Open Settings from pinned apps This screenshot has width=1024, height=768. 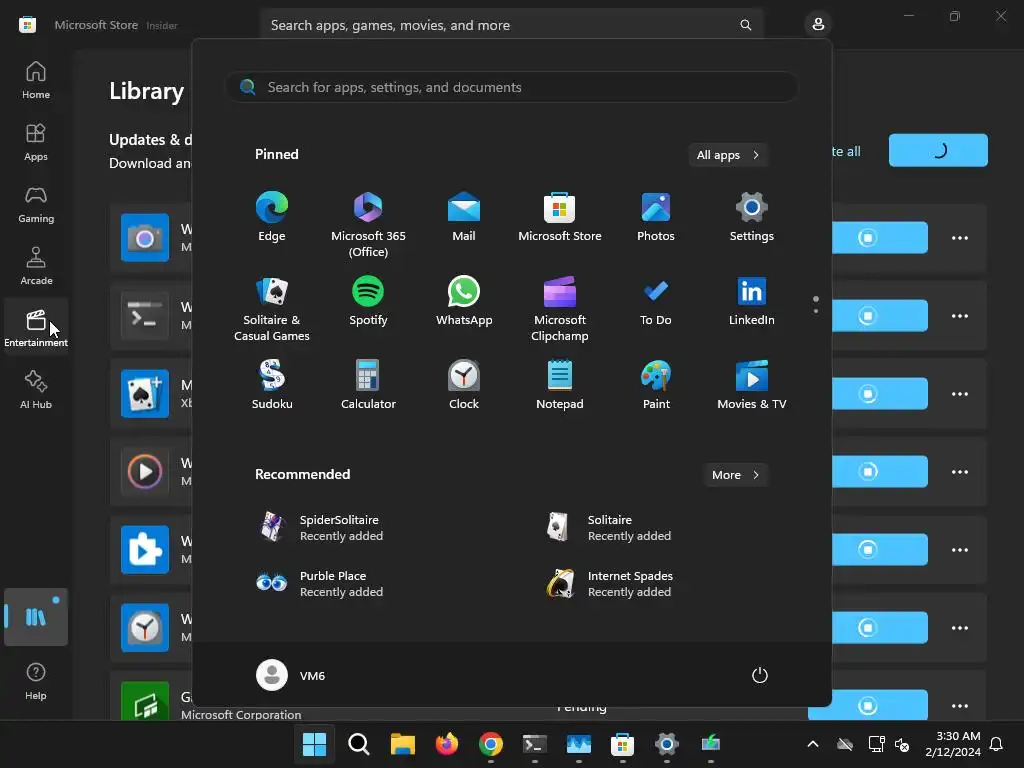click(x=751, y=217)
